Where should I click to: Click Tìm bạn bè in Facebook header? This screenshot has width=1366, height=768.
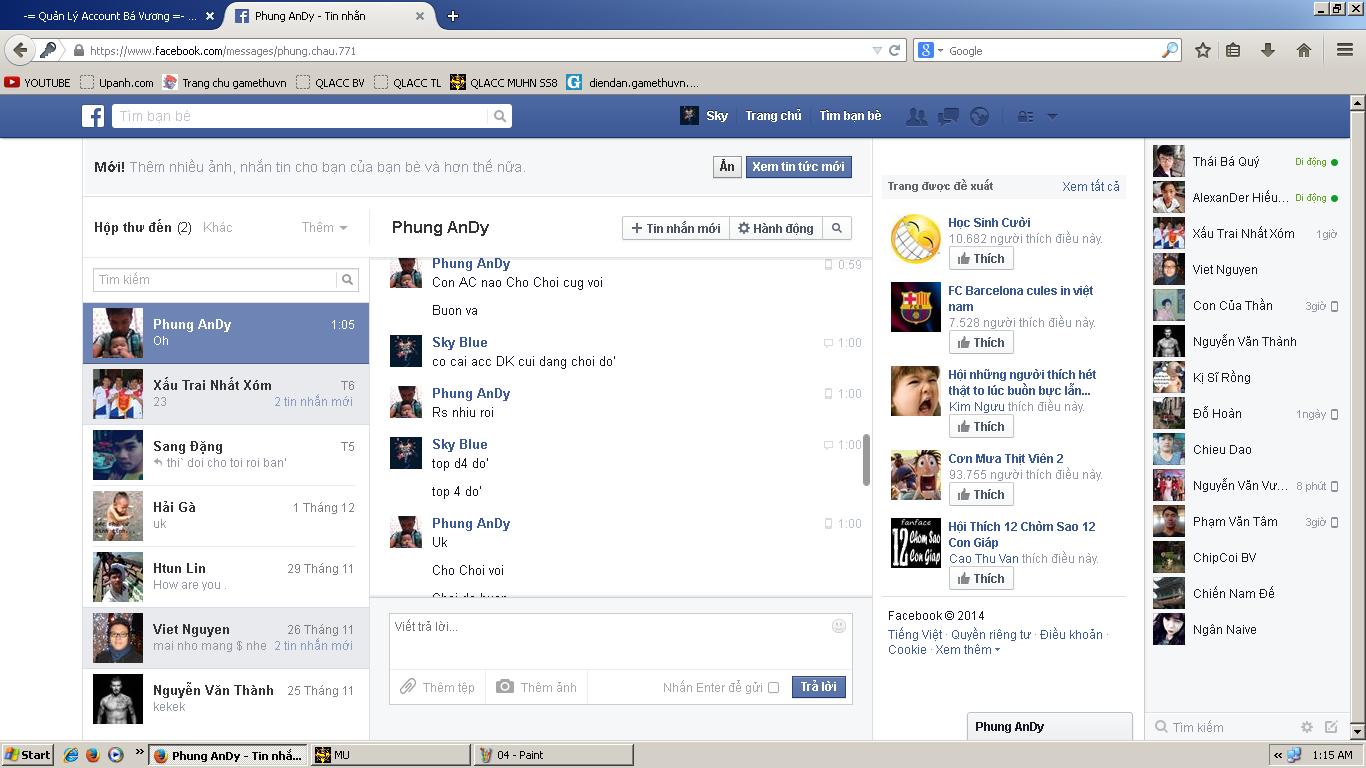point(850,116)
